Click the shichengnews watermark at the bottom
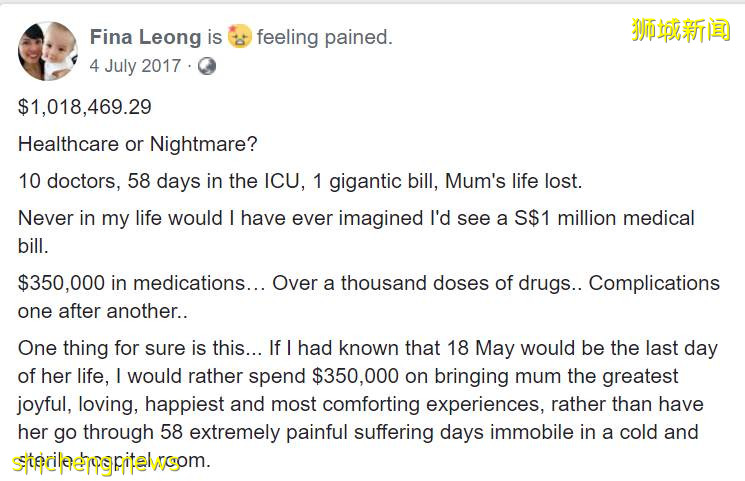This screenshot has height=481, width=745. point(95,462)
